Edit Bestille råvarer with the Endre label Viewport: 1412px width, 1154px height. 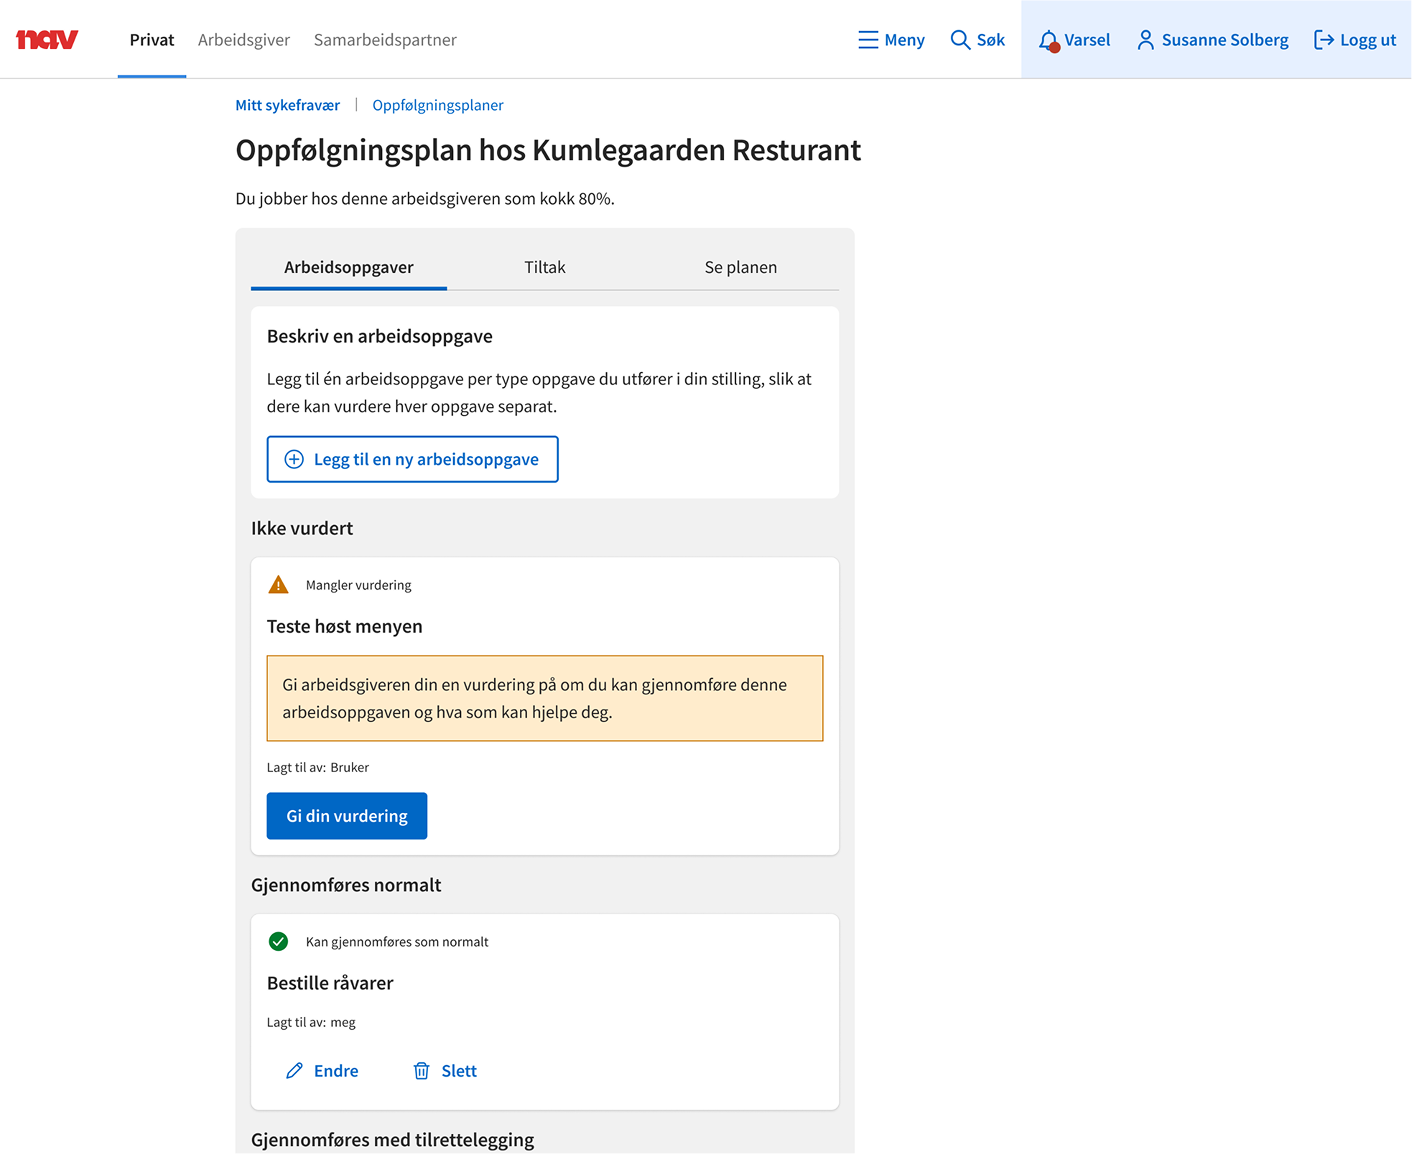[336, 1071]
